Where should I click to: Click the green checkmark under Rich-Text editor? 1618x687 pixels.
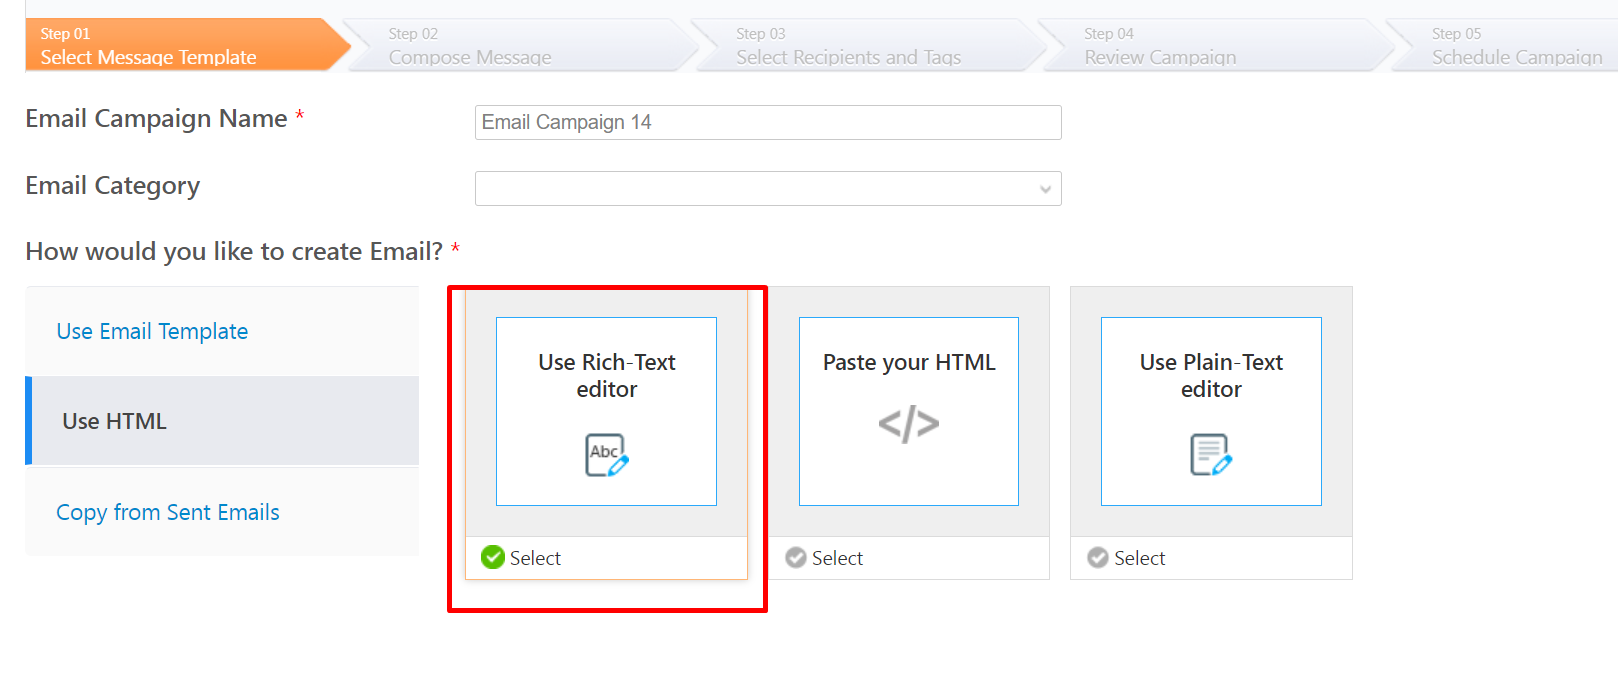[493, 558]
